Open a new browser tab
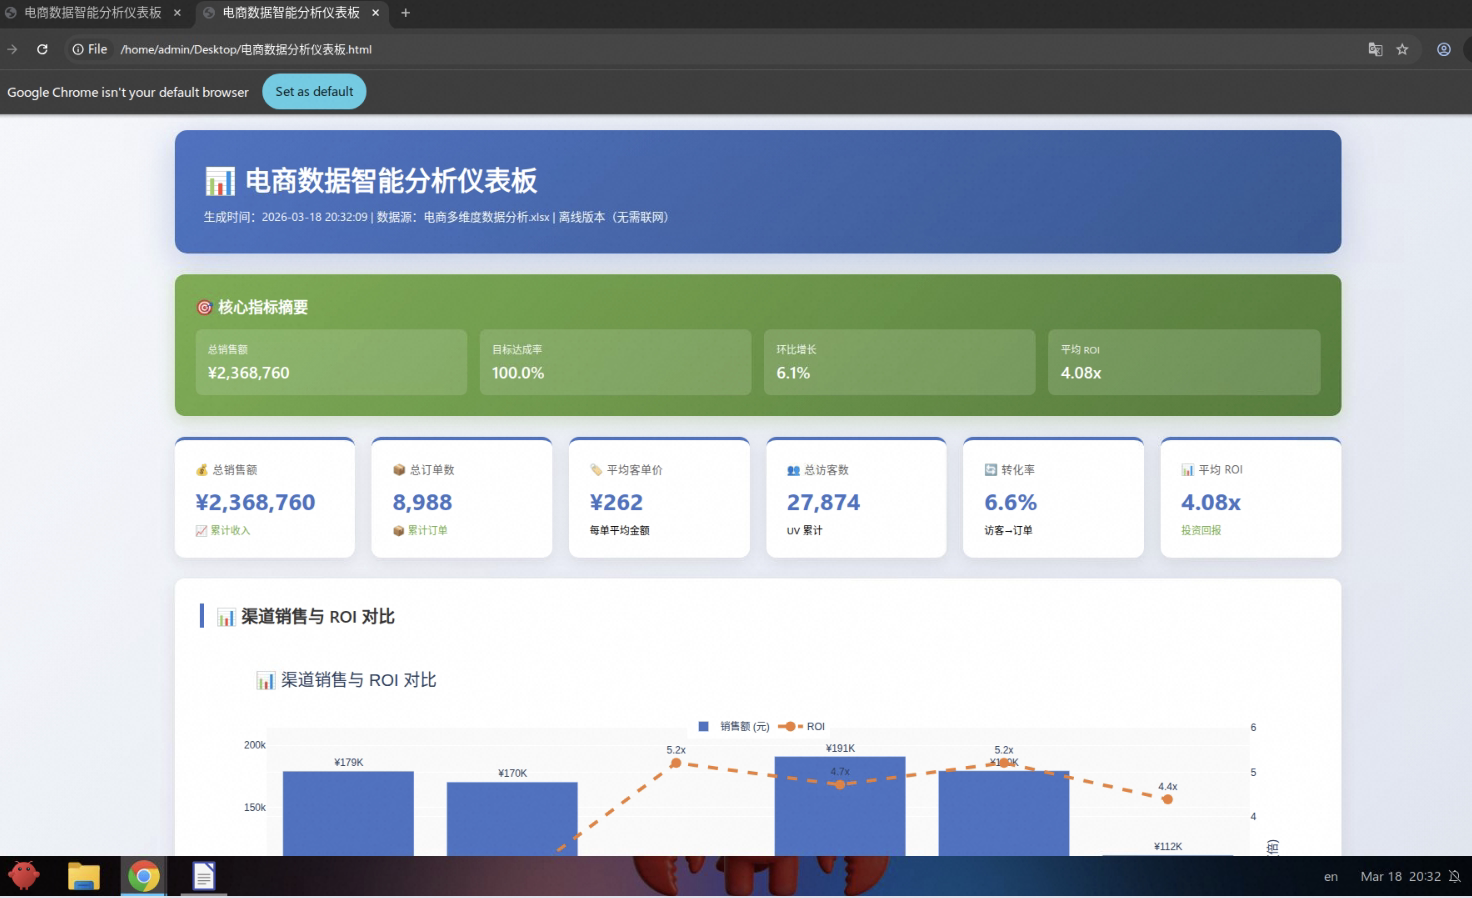1472x898 pixels. coord(405,13)
